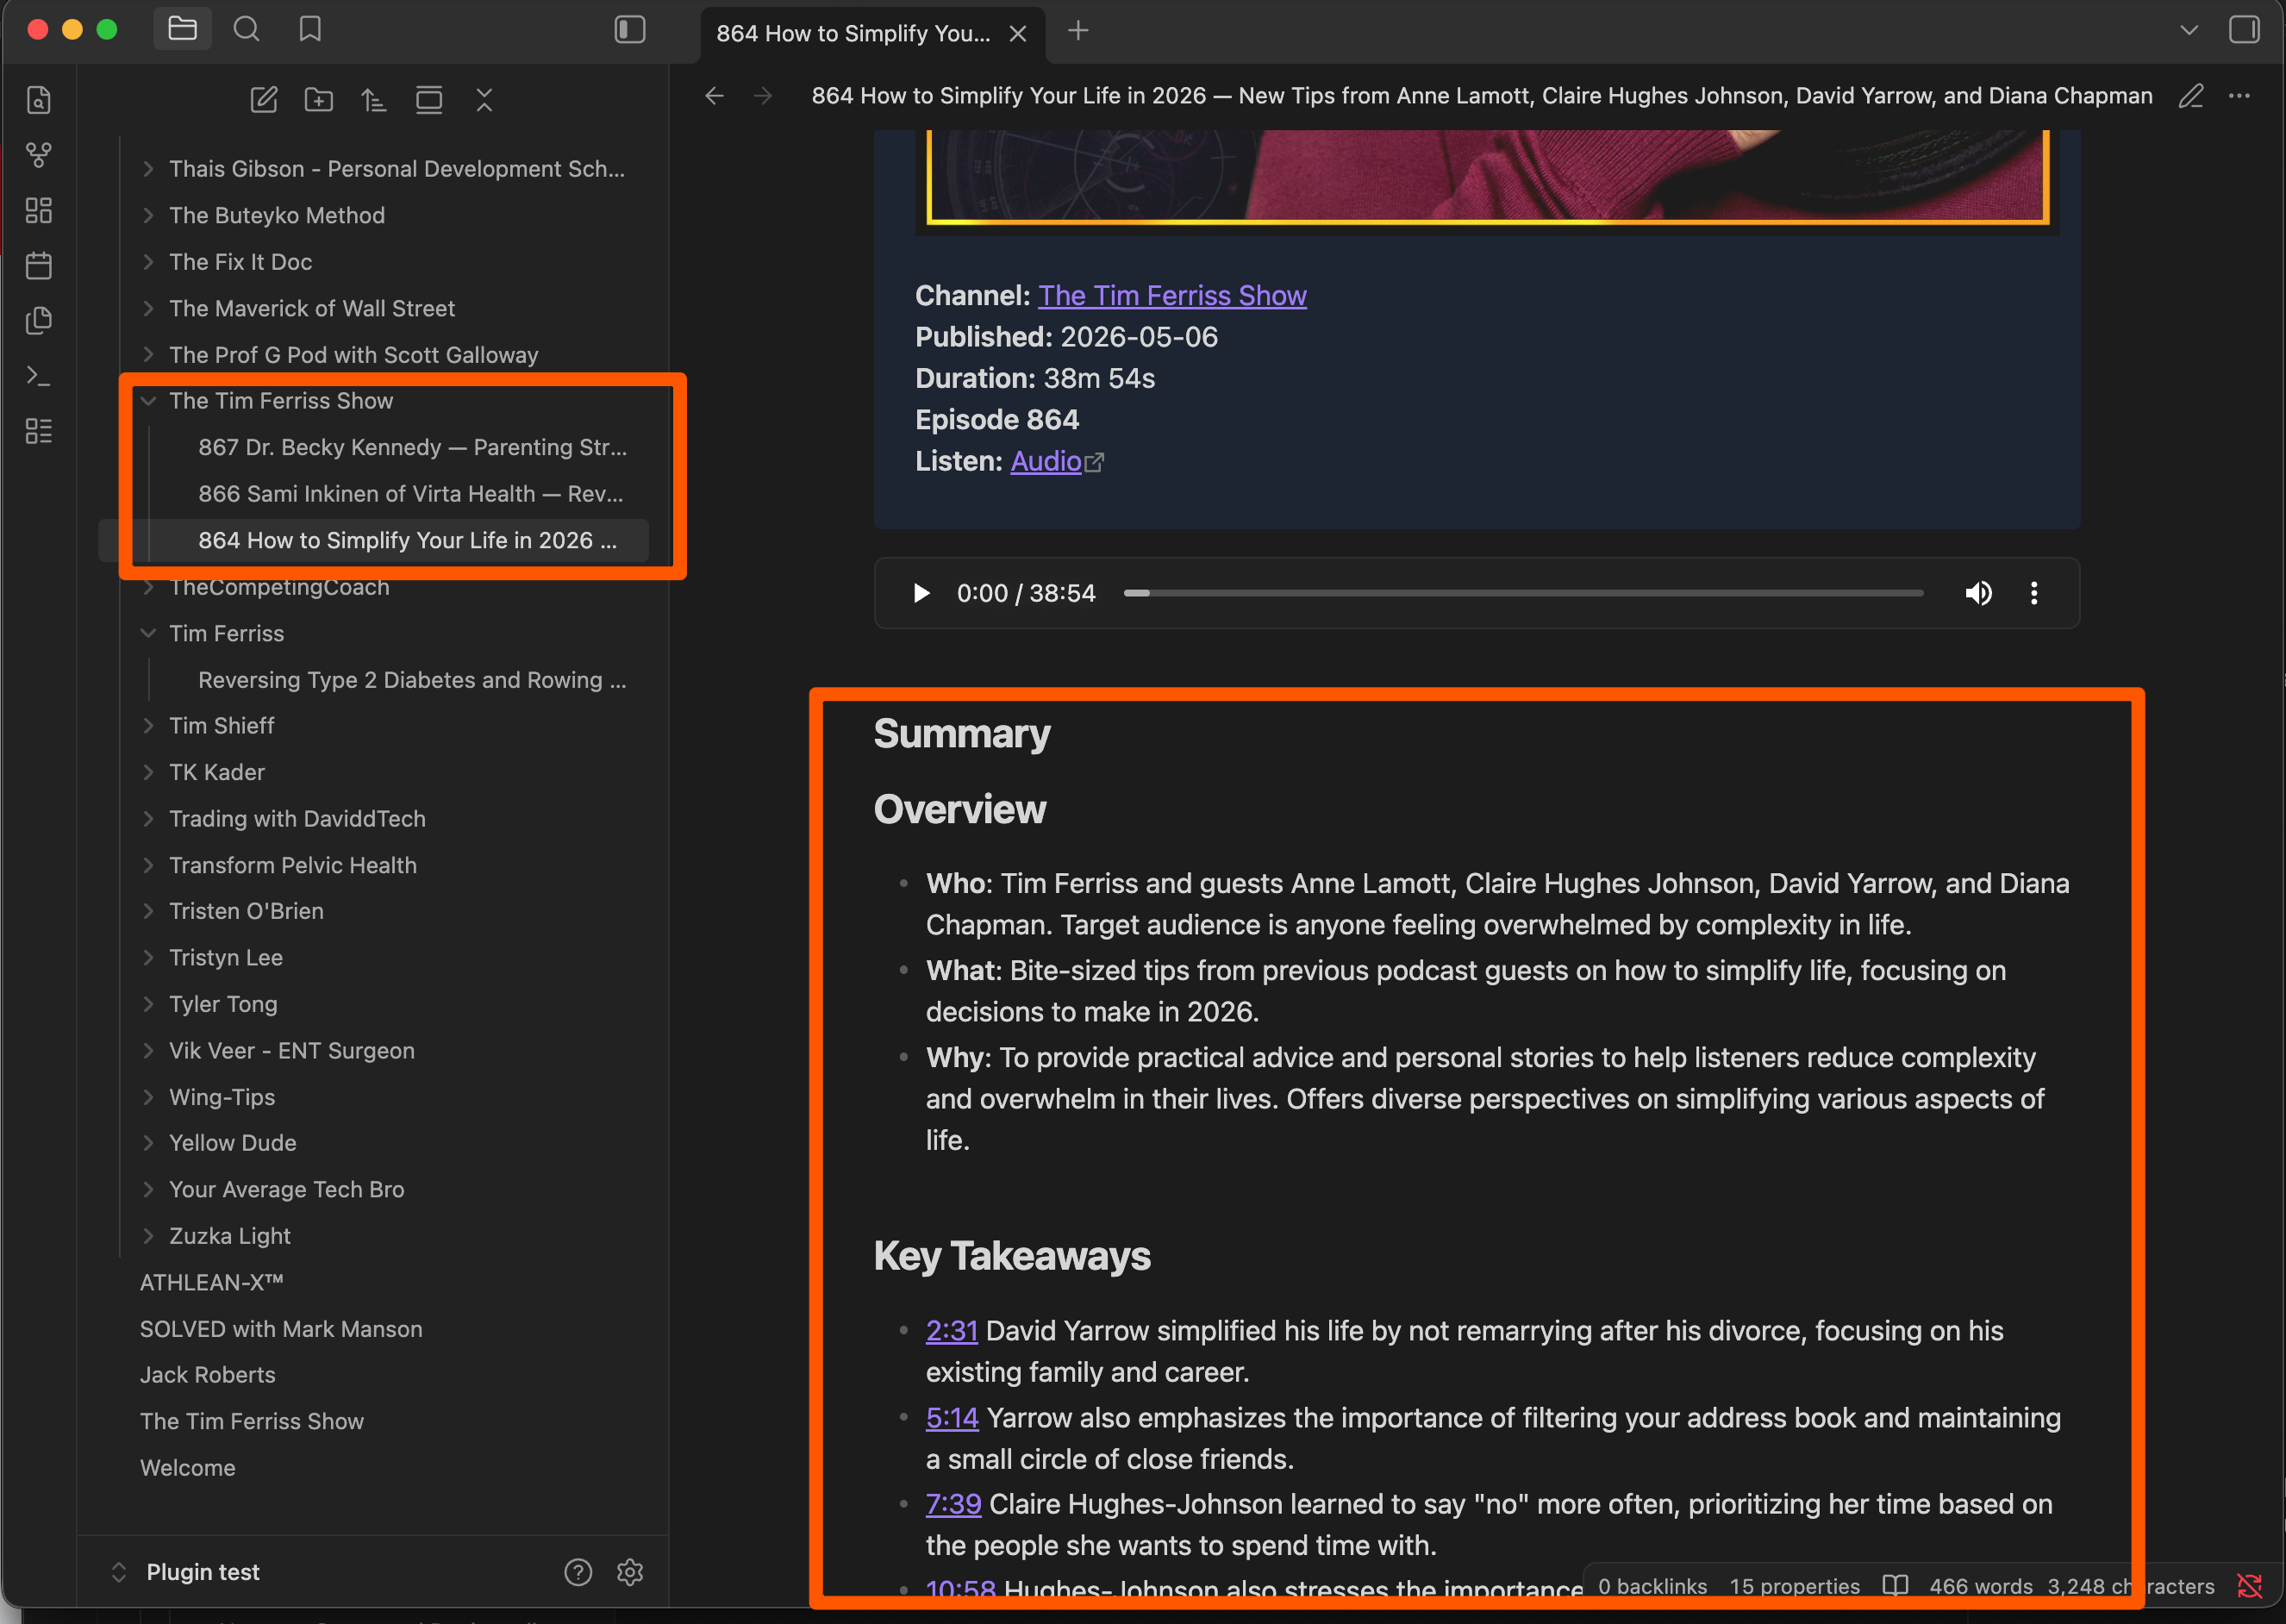Open 866 Sami Inkinen note

[410, 494]
